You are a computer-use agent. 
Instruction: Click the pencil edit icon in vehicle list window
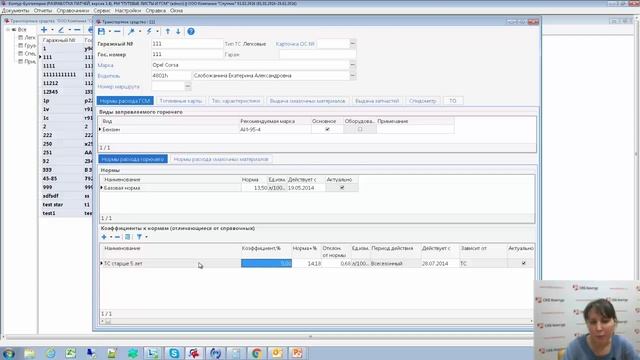[61, 29]
